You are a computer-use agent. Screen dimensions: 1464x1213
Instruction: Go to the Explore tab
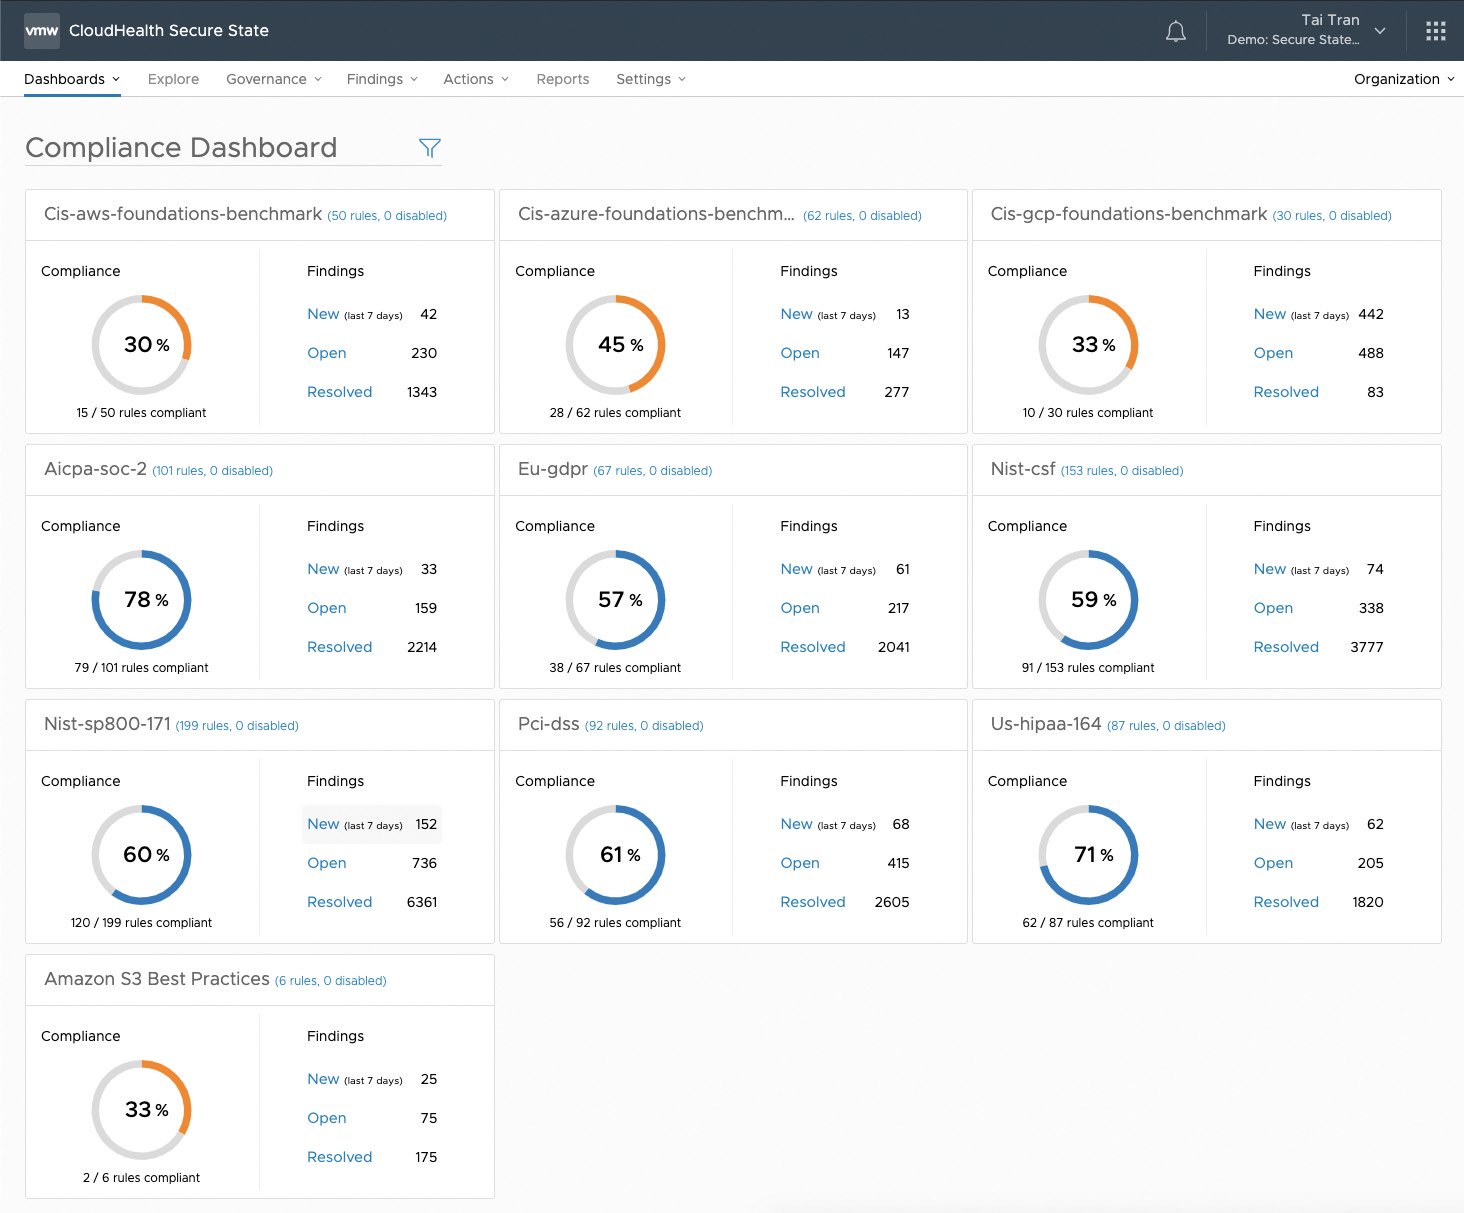pos(173,79)
